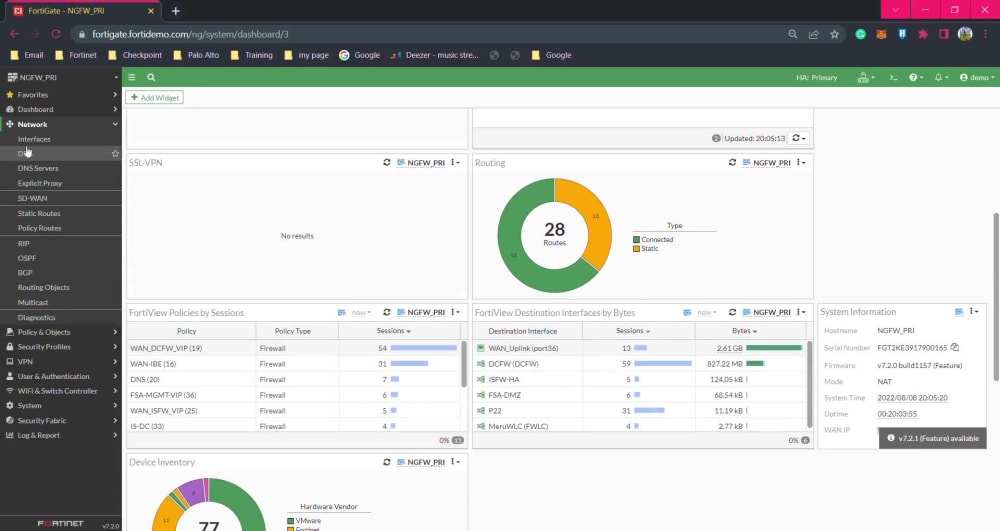This screenshot has width=1000, height=531.
Task: Click the Static legend color swatch
Action: click(x=636, y=249)
